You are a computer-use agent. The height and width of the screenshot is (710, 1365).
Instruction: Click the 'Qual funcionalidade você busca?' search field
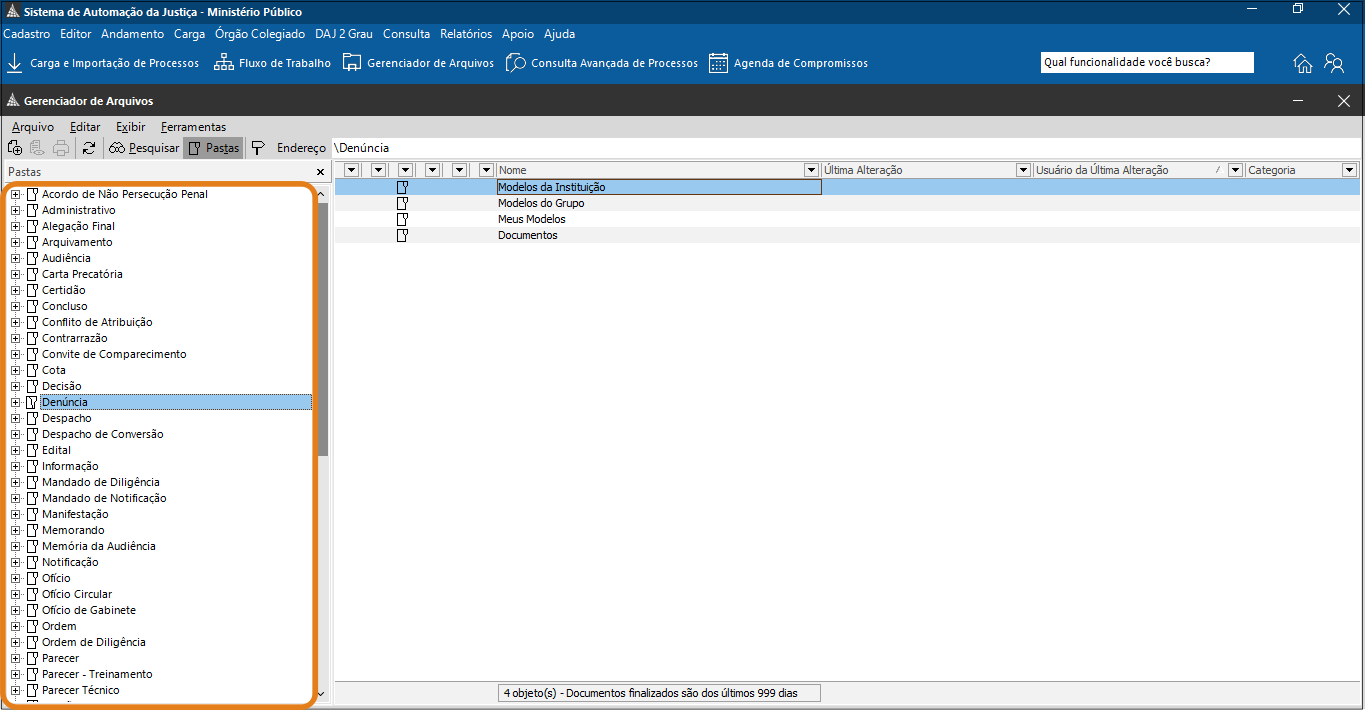coord(1147,62)
